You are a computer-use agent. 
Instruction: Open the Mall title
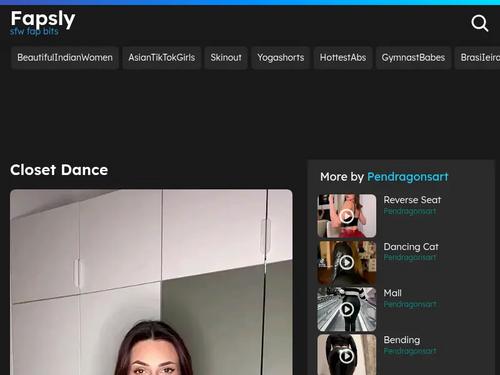[392, 293]
